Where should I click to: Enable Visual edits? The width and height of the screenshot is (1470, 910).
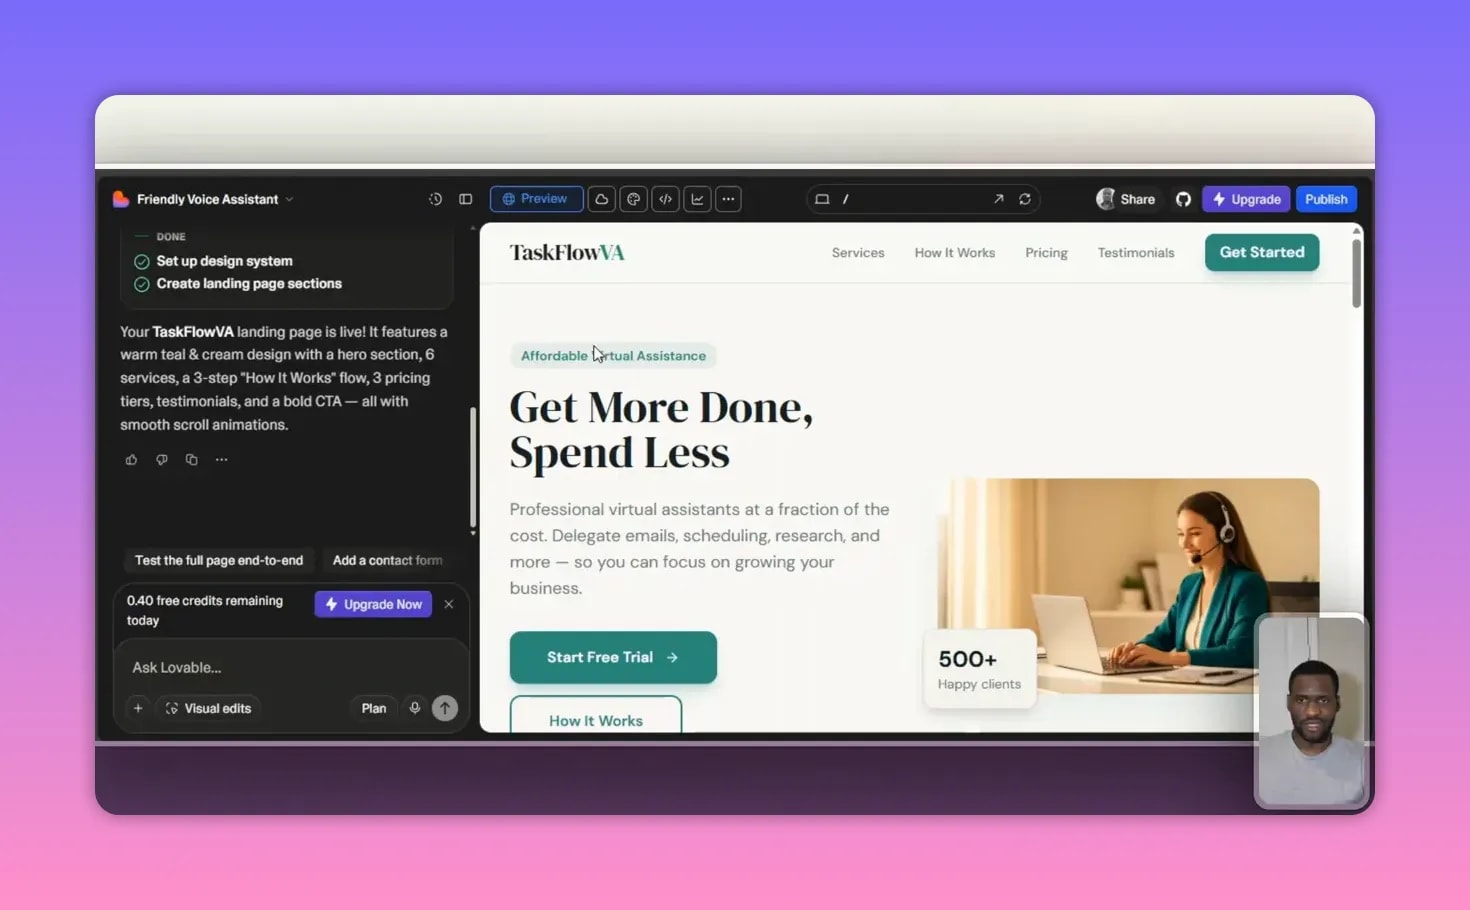[x=208, y=708]
